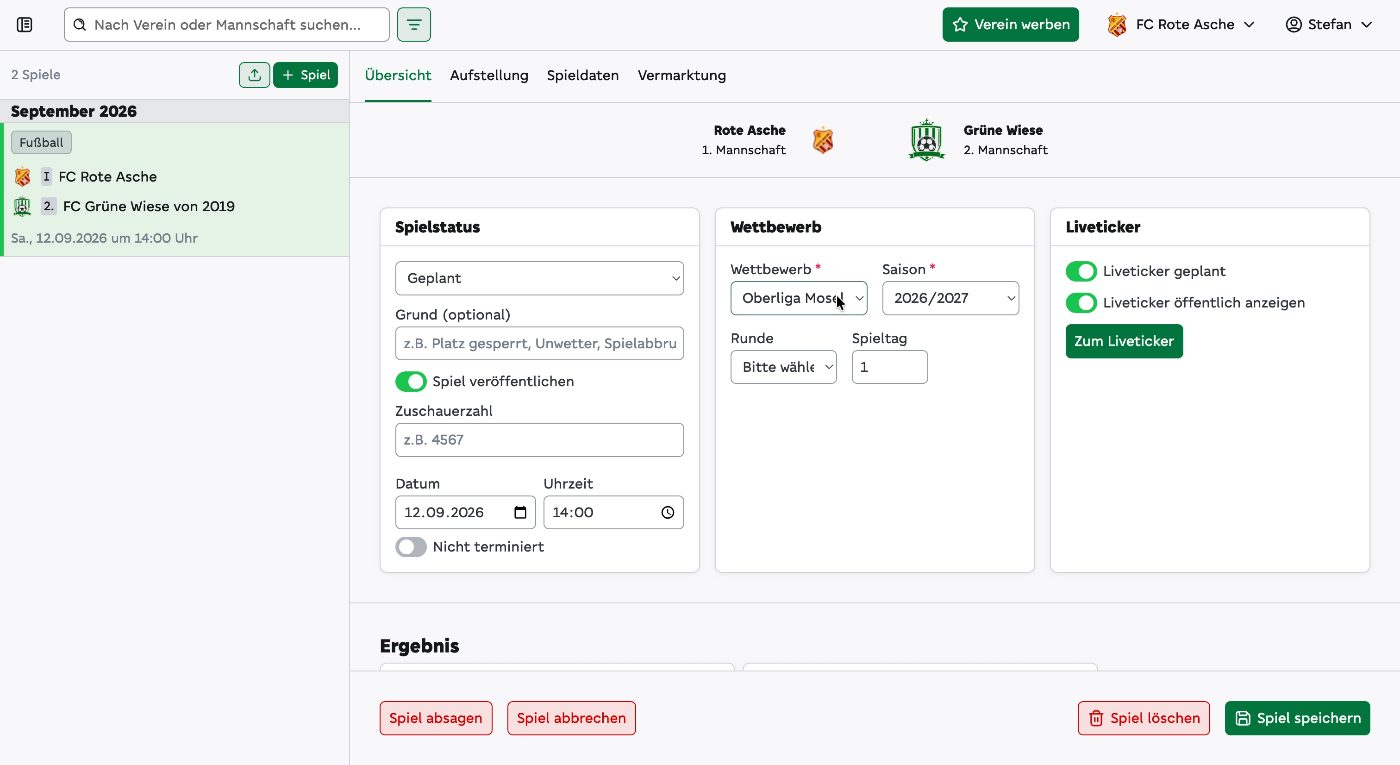Open the Spieldaten tab
This screenshot has height=765, width=1400.
[x=583, y=76]
